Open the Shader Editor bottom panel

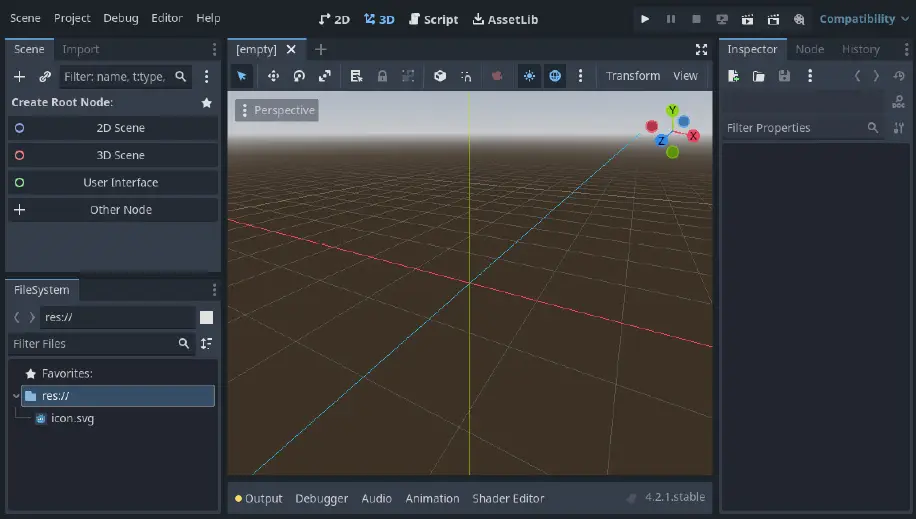tap(508, 498)
